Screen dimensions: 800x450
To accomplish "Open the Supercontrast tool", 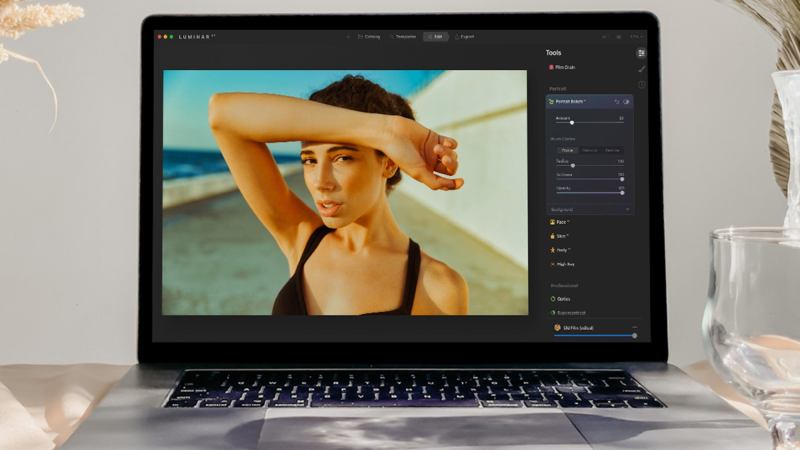I will click(x=553, y=312).
